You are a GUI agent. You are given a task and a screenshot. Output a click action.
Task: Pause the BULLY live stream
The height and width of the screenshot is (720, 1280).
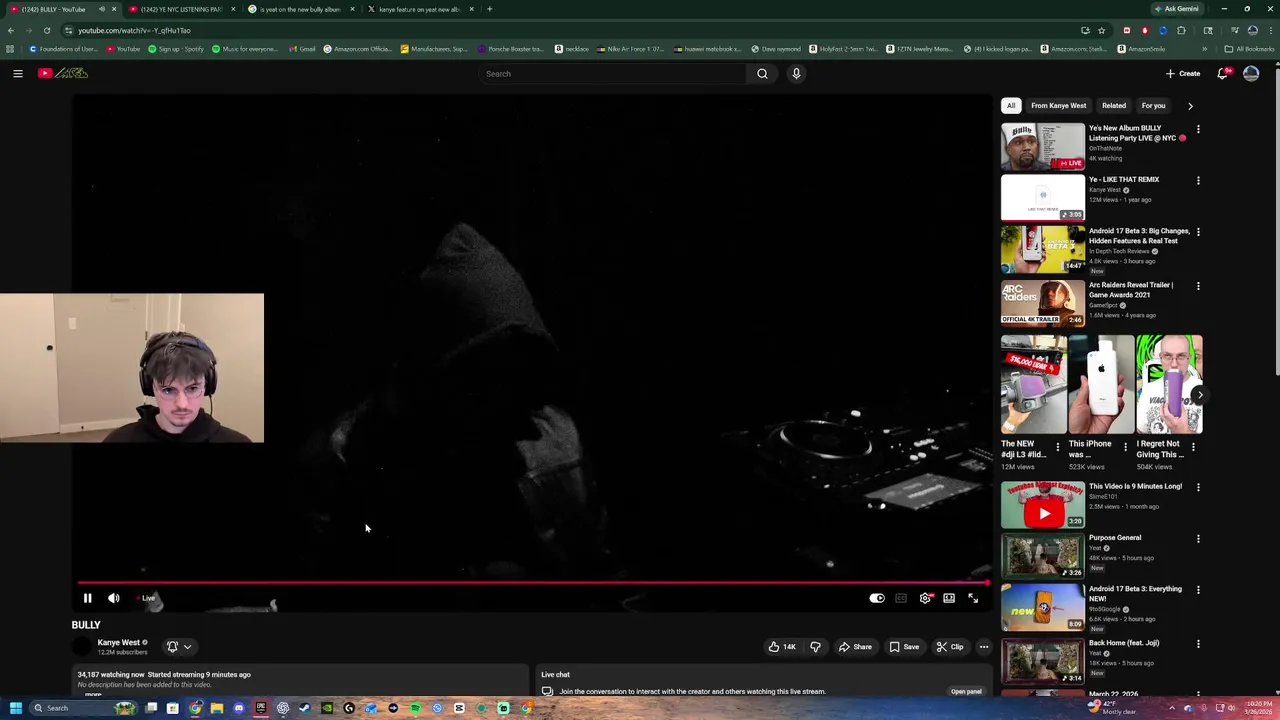[x=87, y=598]
